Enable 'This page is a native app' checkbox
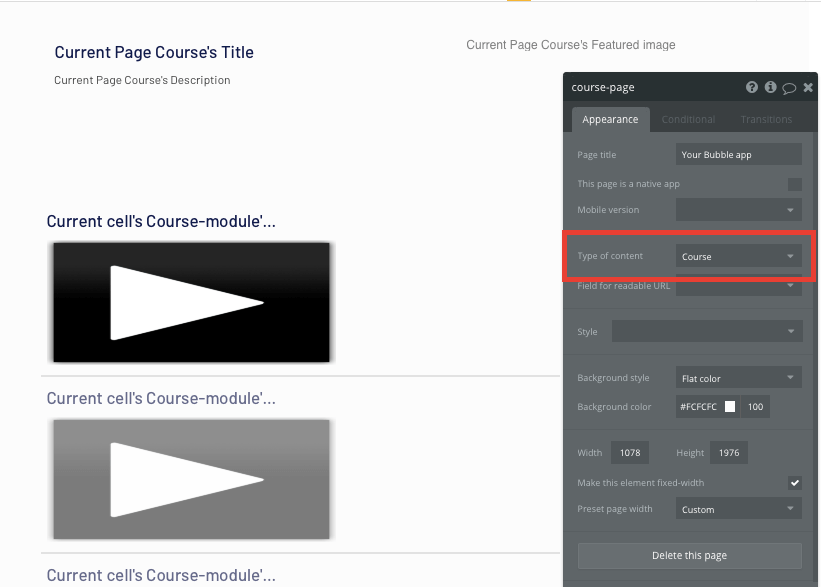The image size is (821, 587). pyautogui.click(x=796, y=183)
